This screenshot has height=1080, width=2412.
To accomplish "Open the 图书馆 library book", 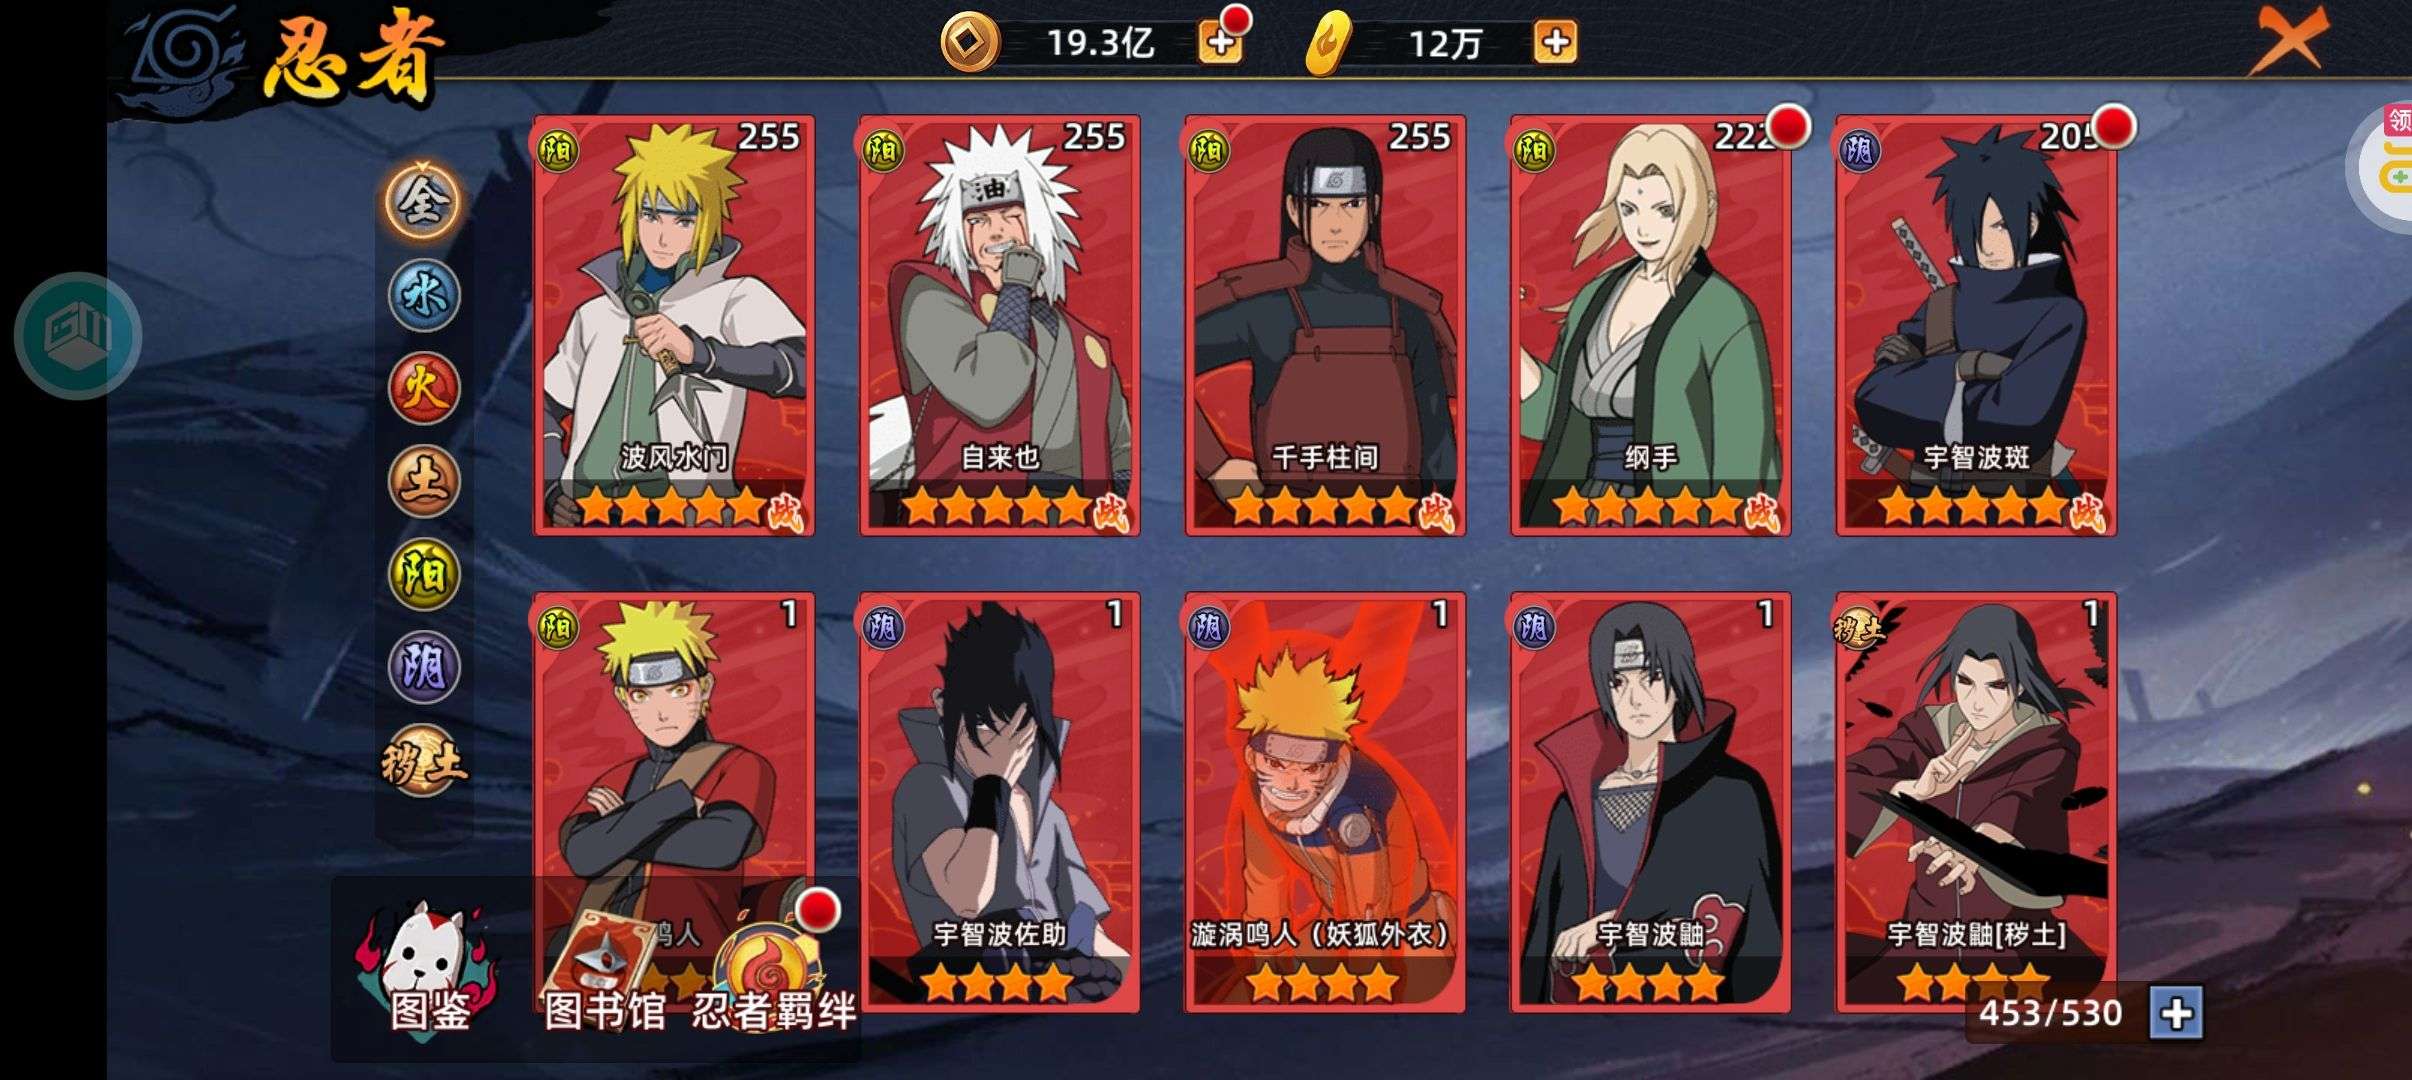I will pos(604,968).
